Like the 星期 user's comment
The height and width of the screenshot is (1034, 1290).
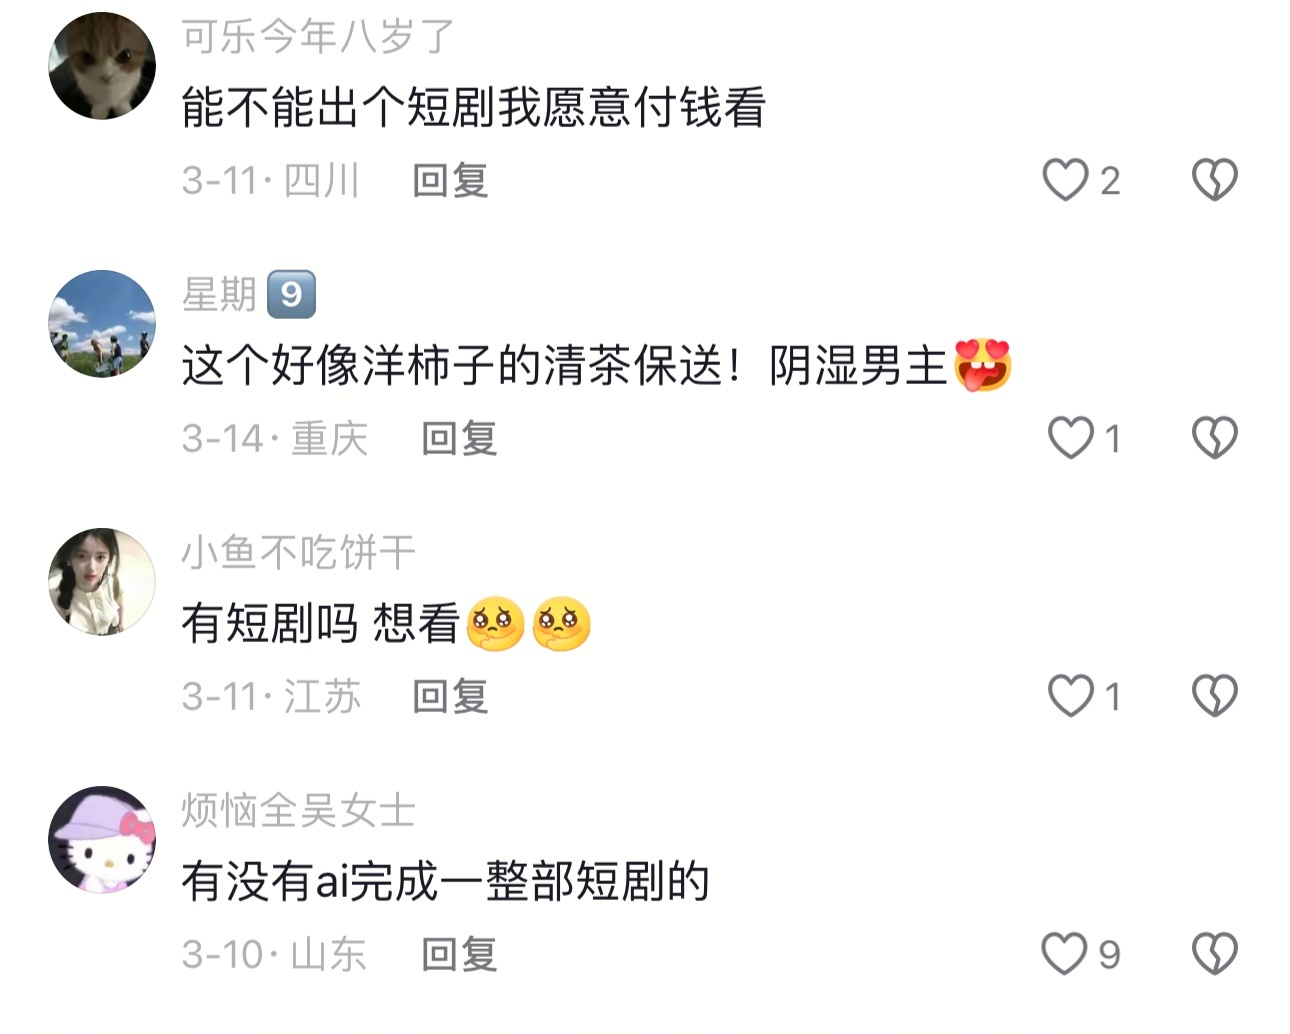[x=1071, y=438]
